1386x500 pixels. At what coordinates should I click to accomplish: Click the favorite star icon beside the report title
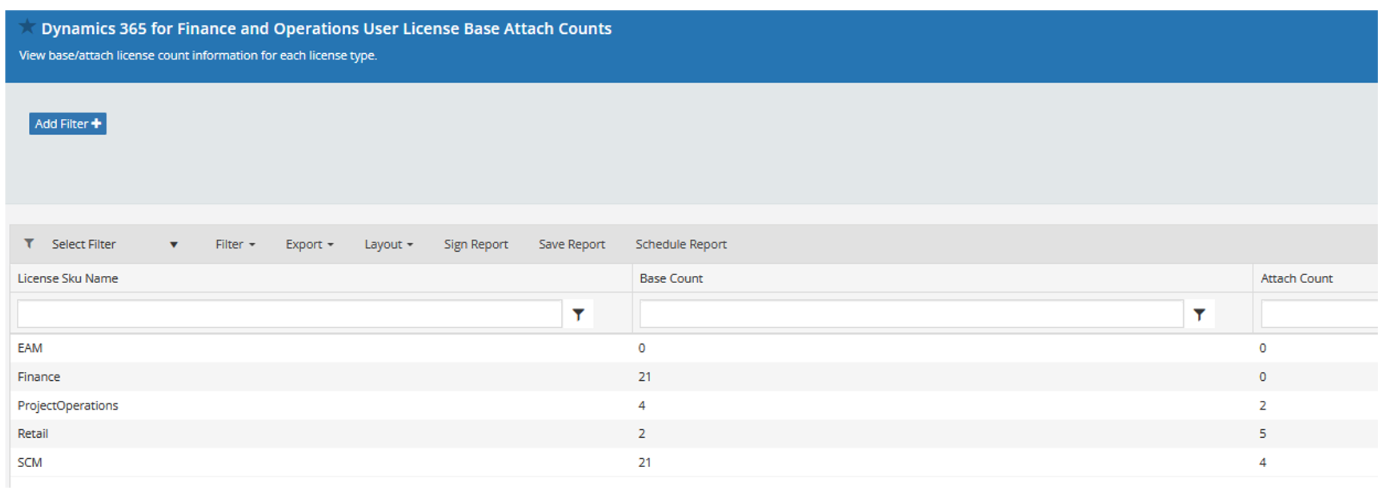[x=28, y=27]
